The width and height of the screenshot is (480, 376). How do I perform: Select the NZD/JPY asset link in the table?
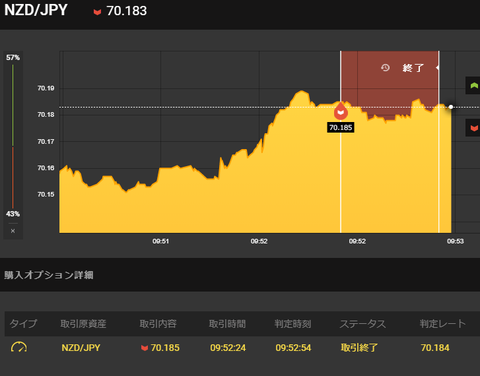tap(81, 348)
